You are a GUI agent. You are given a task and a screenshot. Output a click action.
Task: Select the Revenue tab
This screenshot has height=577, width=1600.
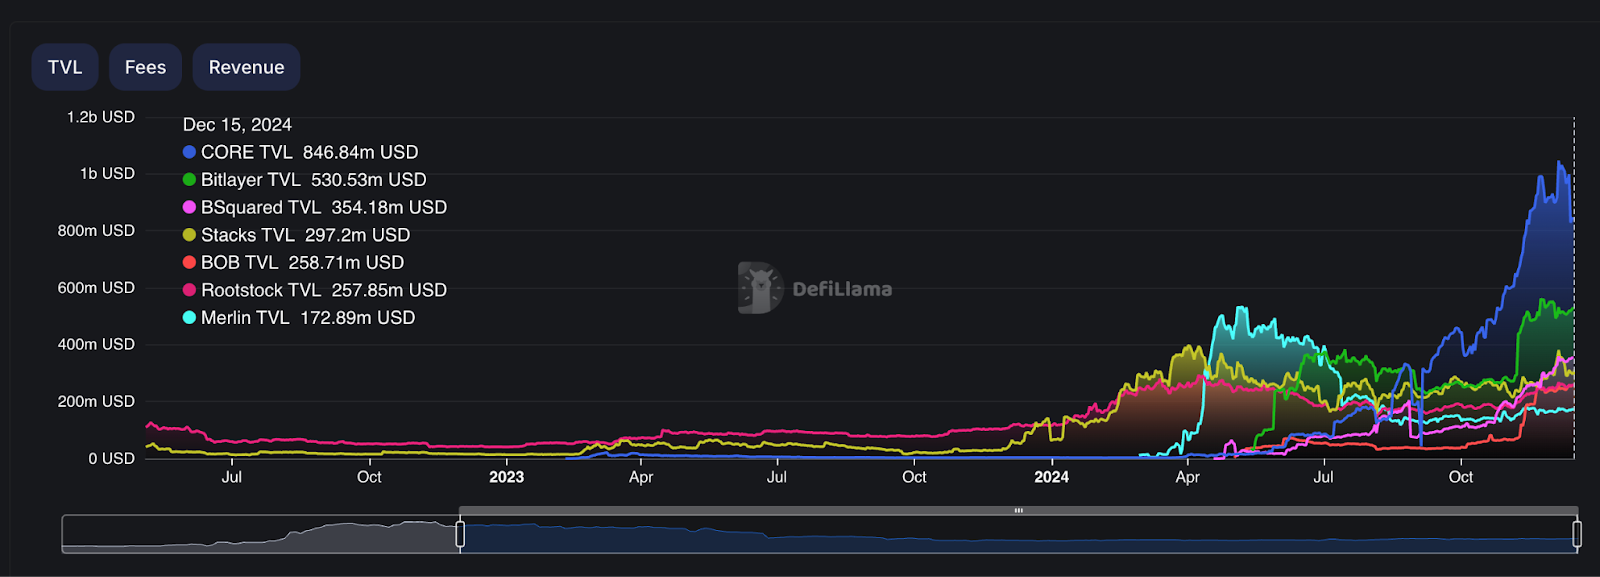coord(246,67)
